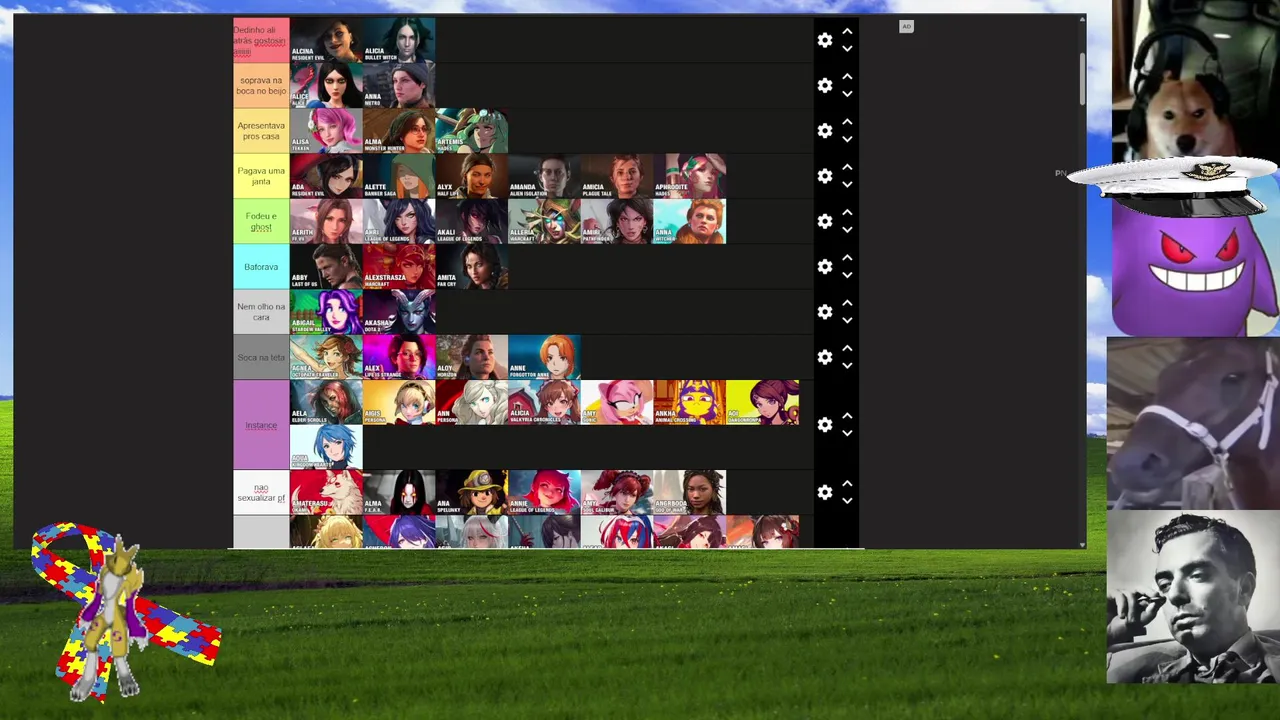Open settings gear for 'Baforava' tier

pos(825,266)
